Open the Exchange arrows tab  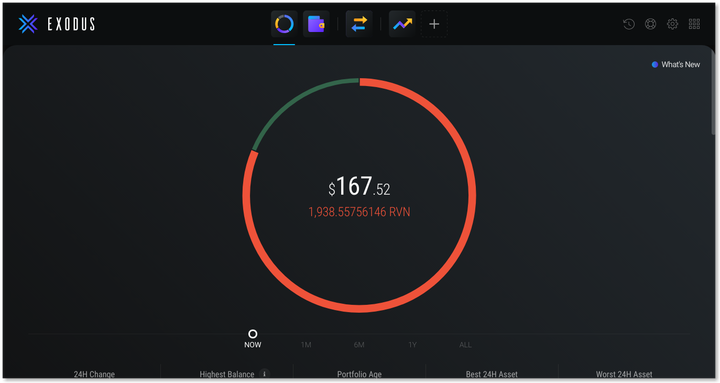[x=359, y=24]
